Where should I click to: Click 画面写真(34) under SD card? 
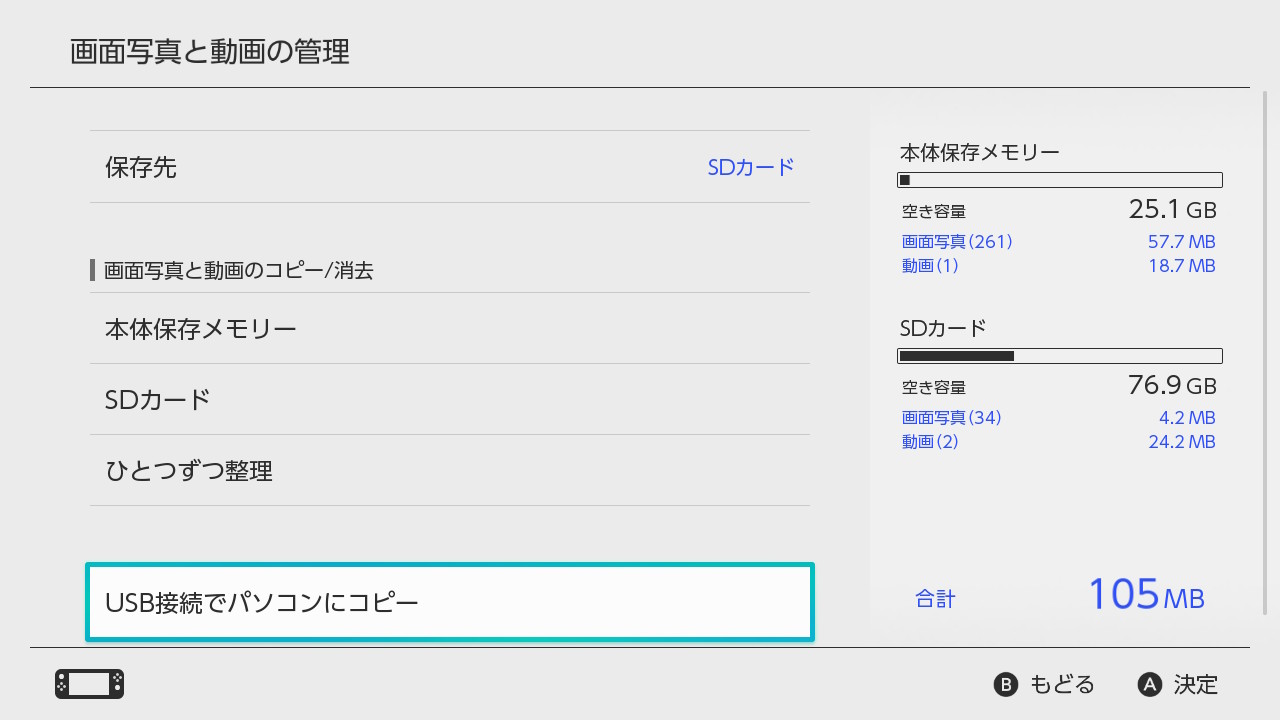tap(951, 417)
